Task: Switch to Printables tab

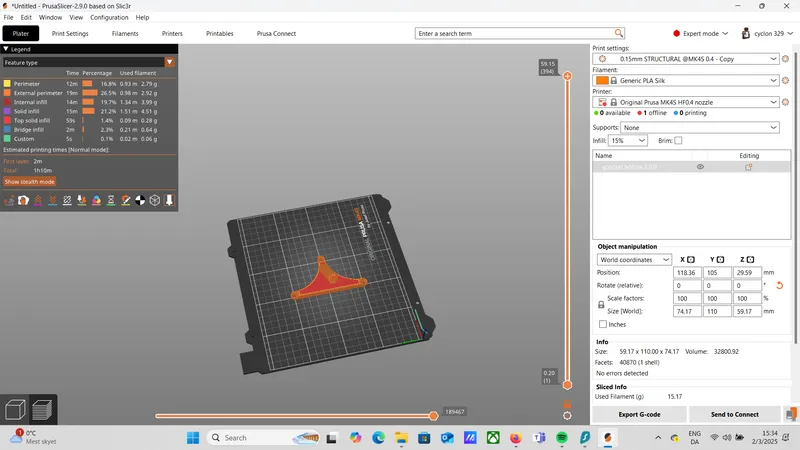Action: coord(220,34)
